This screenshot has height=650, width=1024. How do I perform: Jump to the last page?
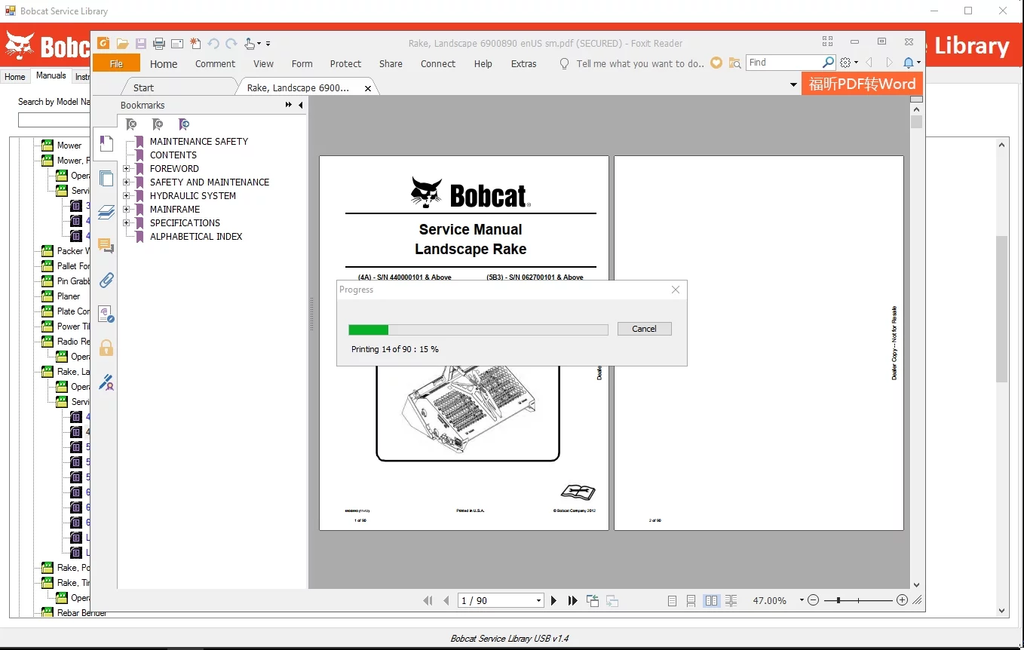(573, 601)
